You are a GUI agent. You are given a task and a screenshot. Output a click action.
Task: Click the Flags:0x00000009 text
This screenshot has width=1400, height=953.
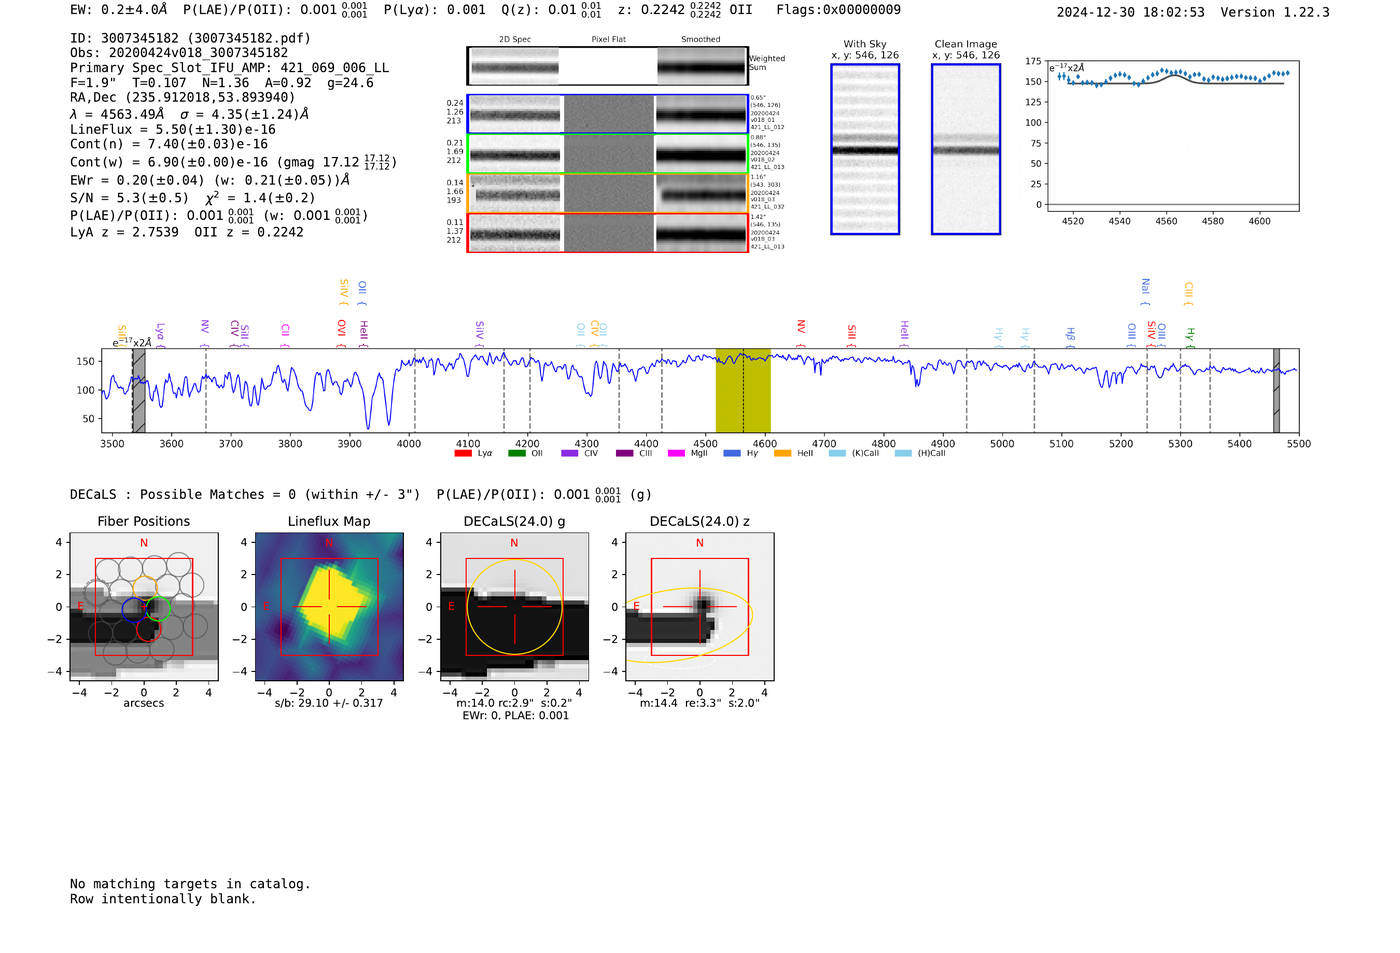(x=838, y=10)
